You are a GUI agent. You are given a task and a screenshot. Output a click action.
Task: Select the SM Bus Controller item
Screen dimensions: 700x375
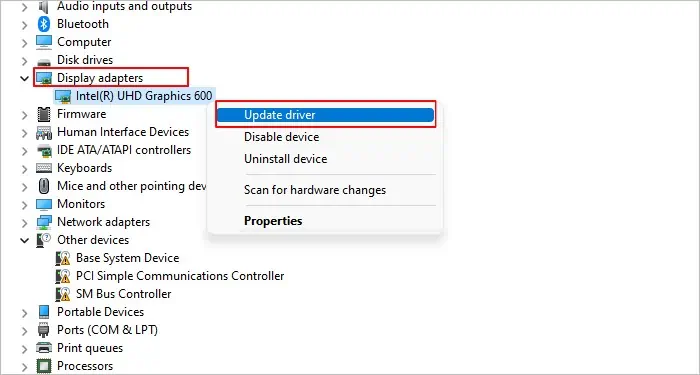click(x=123, y=294)
